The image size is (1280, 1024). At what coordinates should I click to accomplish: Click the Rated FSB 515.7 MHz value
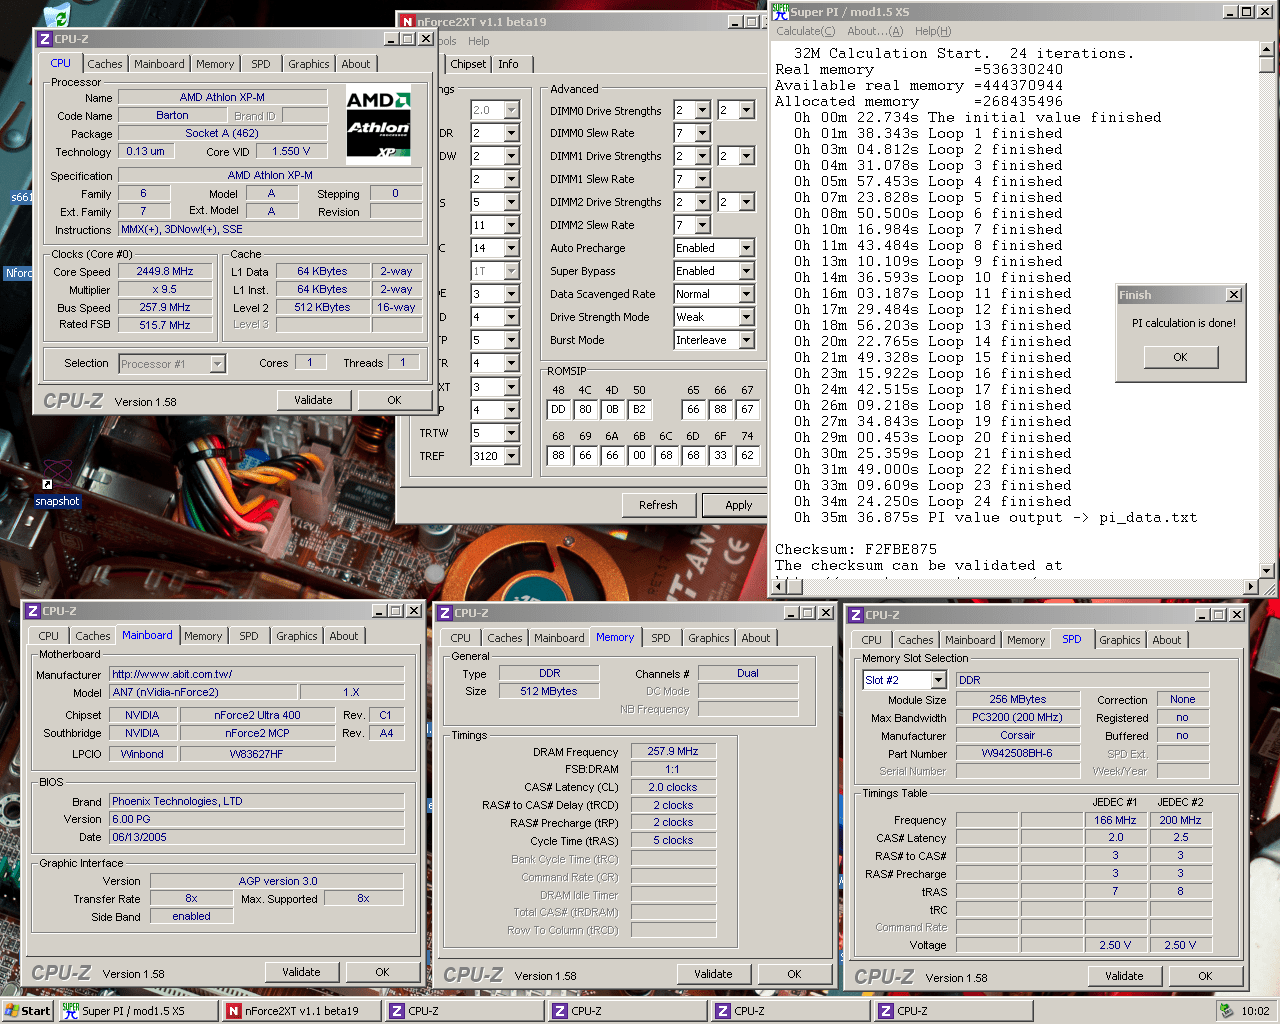165,325
